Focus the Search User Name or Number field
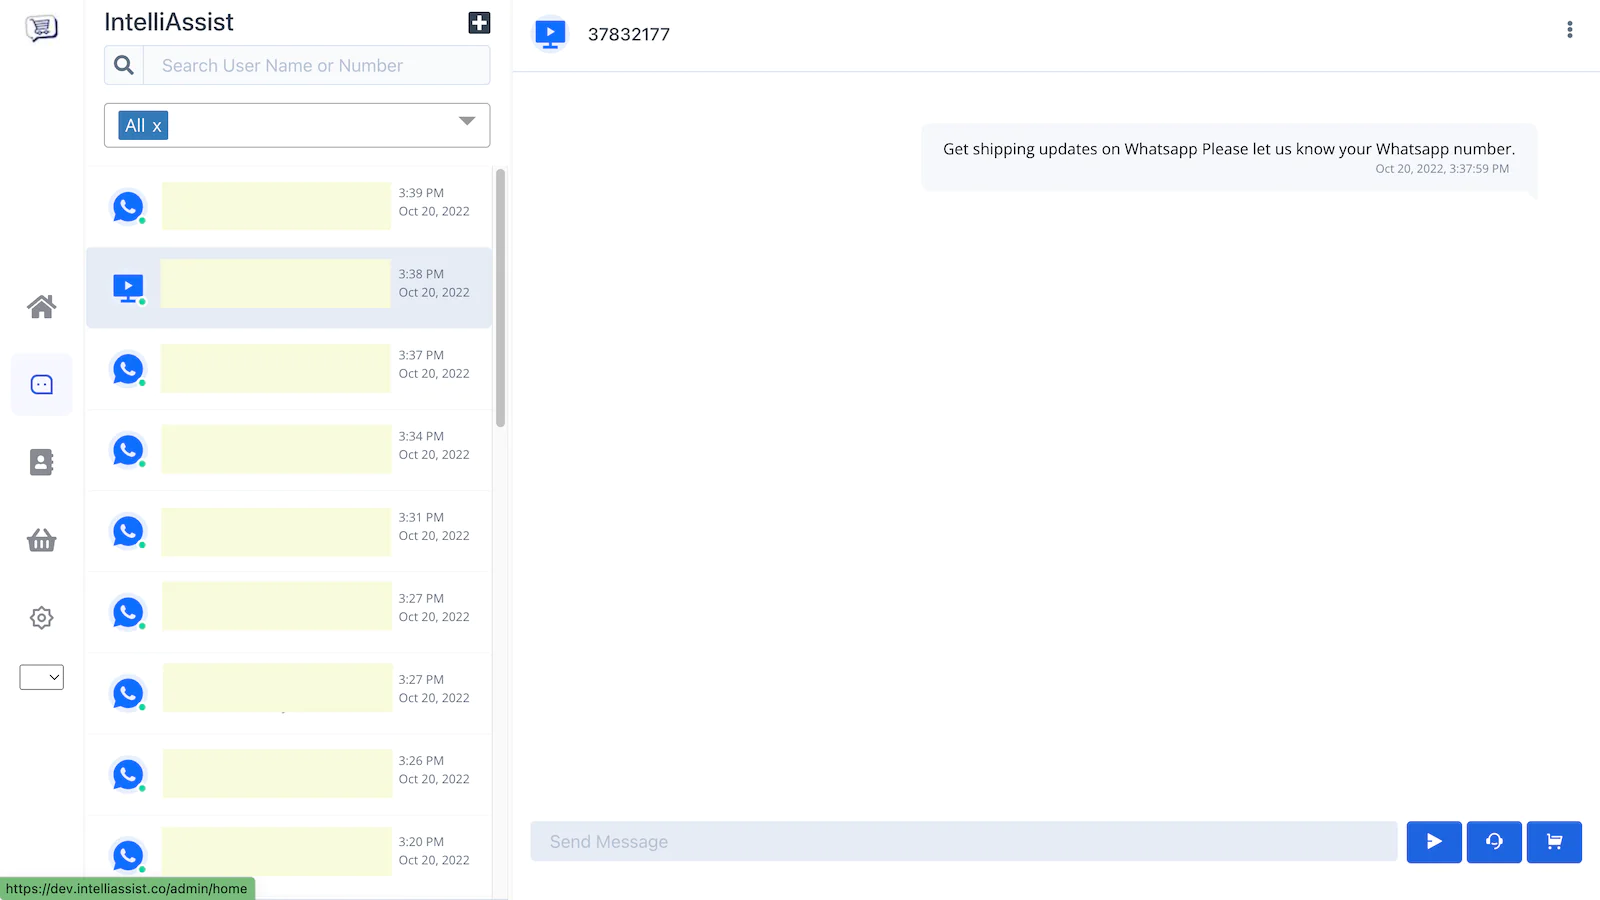 tap(316, 66)
